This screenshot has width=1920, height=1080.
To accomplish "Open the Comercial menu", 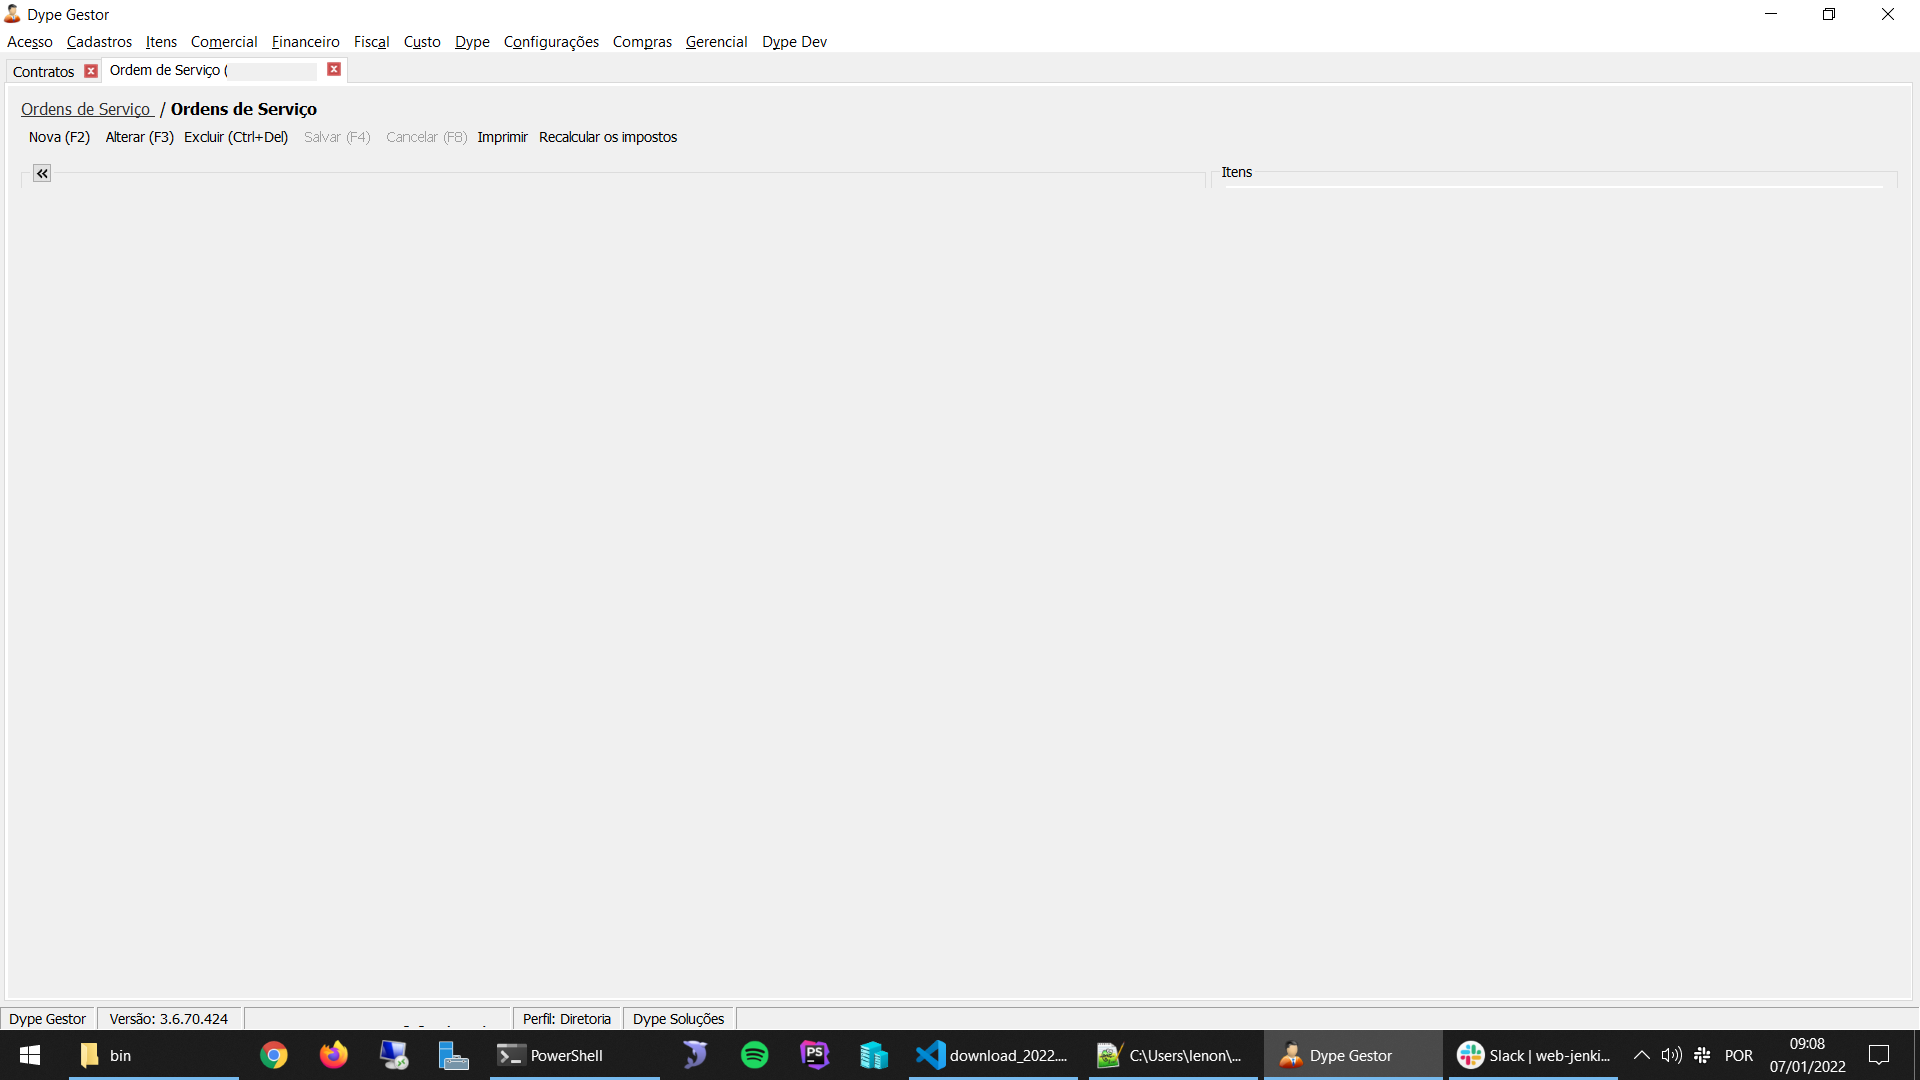I will tap(224, 42).
